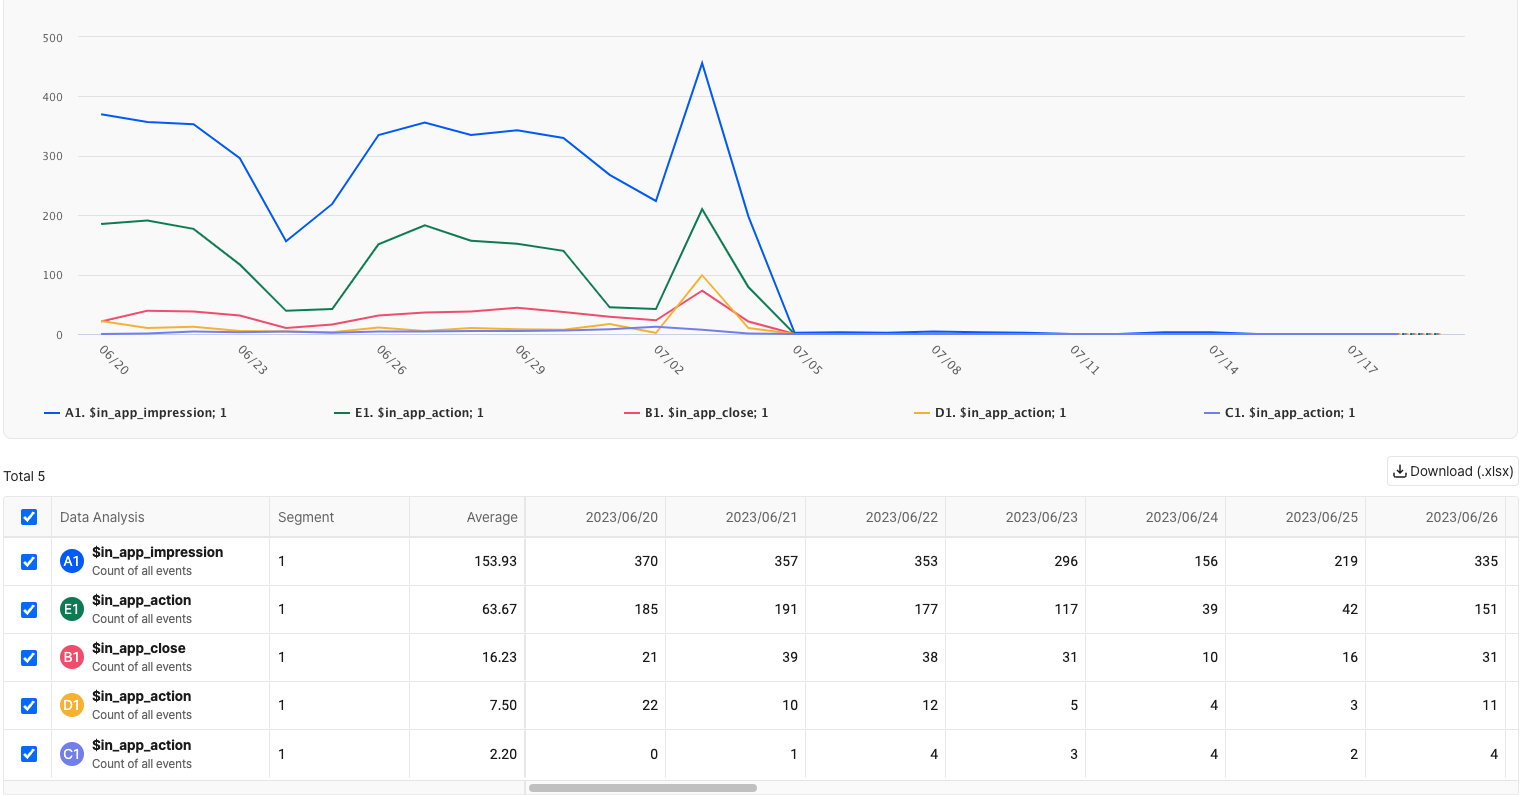This screenshot has height=795, width=1525.
Task: Uncheck the D1 $in_app_action row checkbox
Action: point(29,706)
